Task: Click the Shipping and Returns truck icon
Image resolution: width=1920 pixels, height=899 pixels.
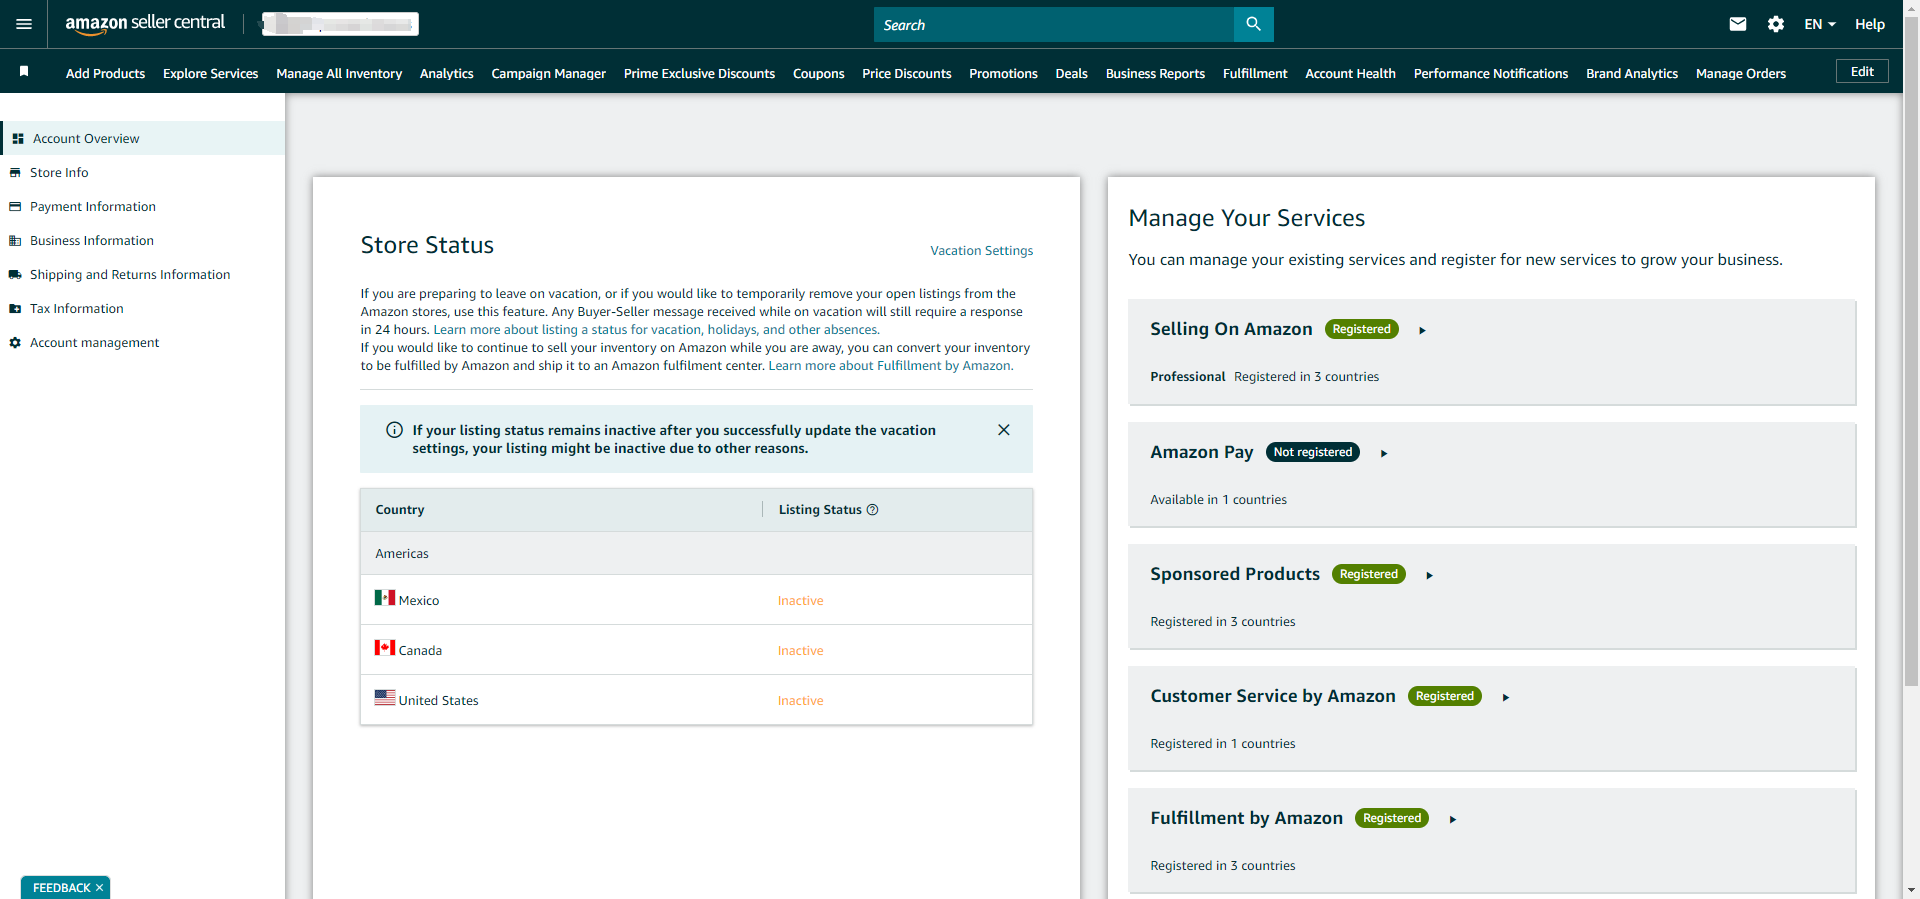Action: (x=15, y=275)
